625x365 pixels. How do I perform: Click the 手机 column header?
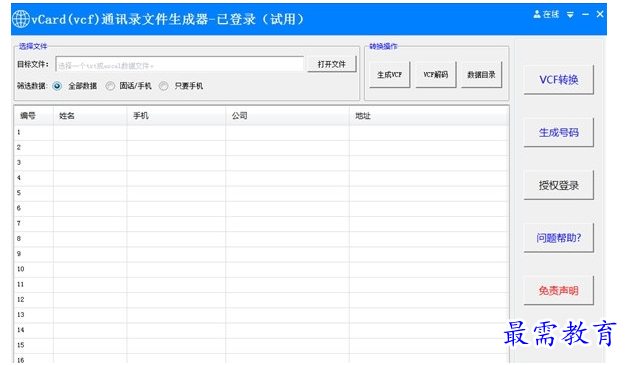(x=176, y=116)
